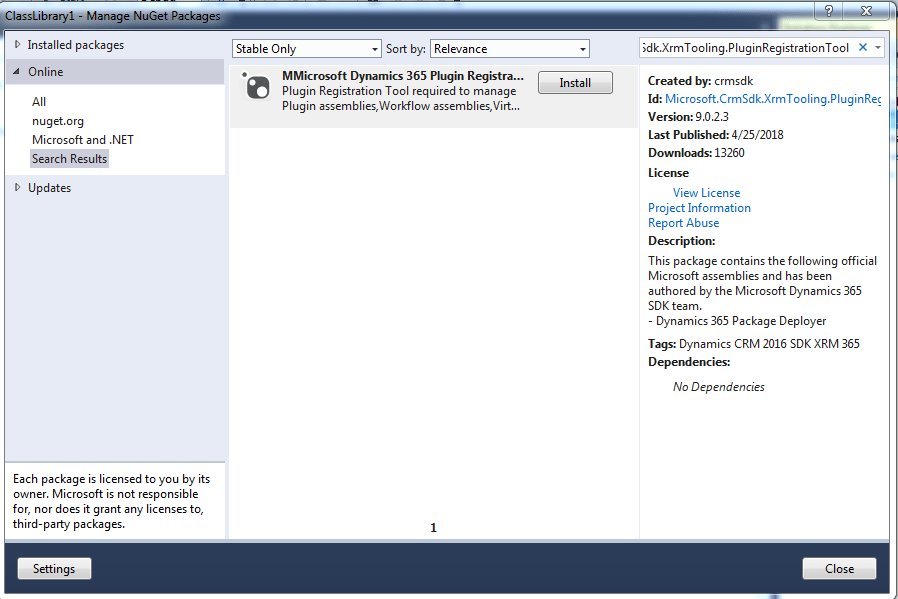Open the Settings button

[54, 569]
